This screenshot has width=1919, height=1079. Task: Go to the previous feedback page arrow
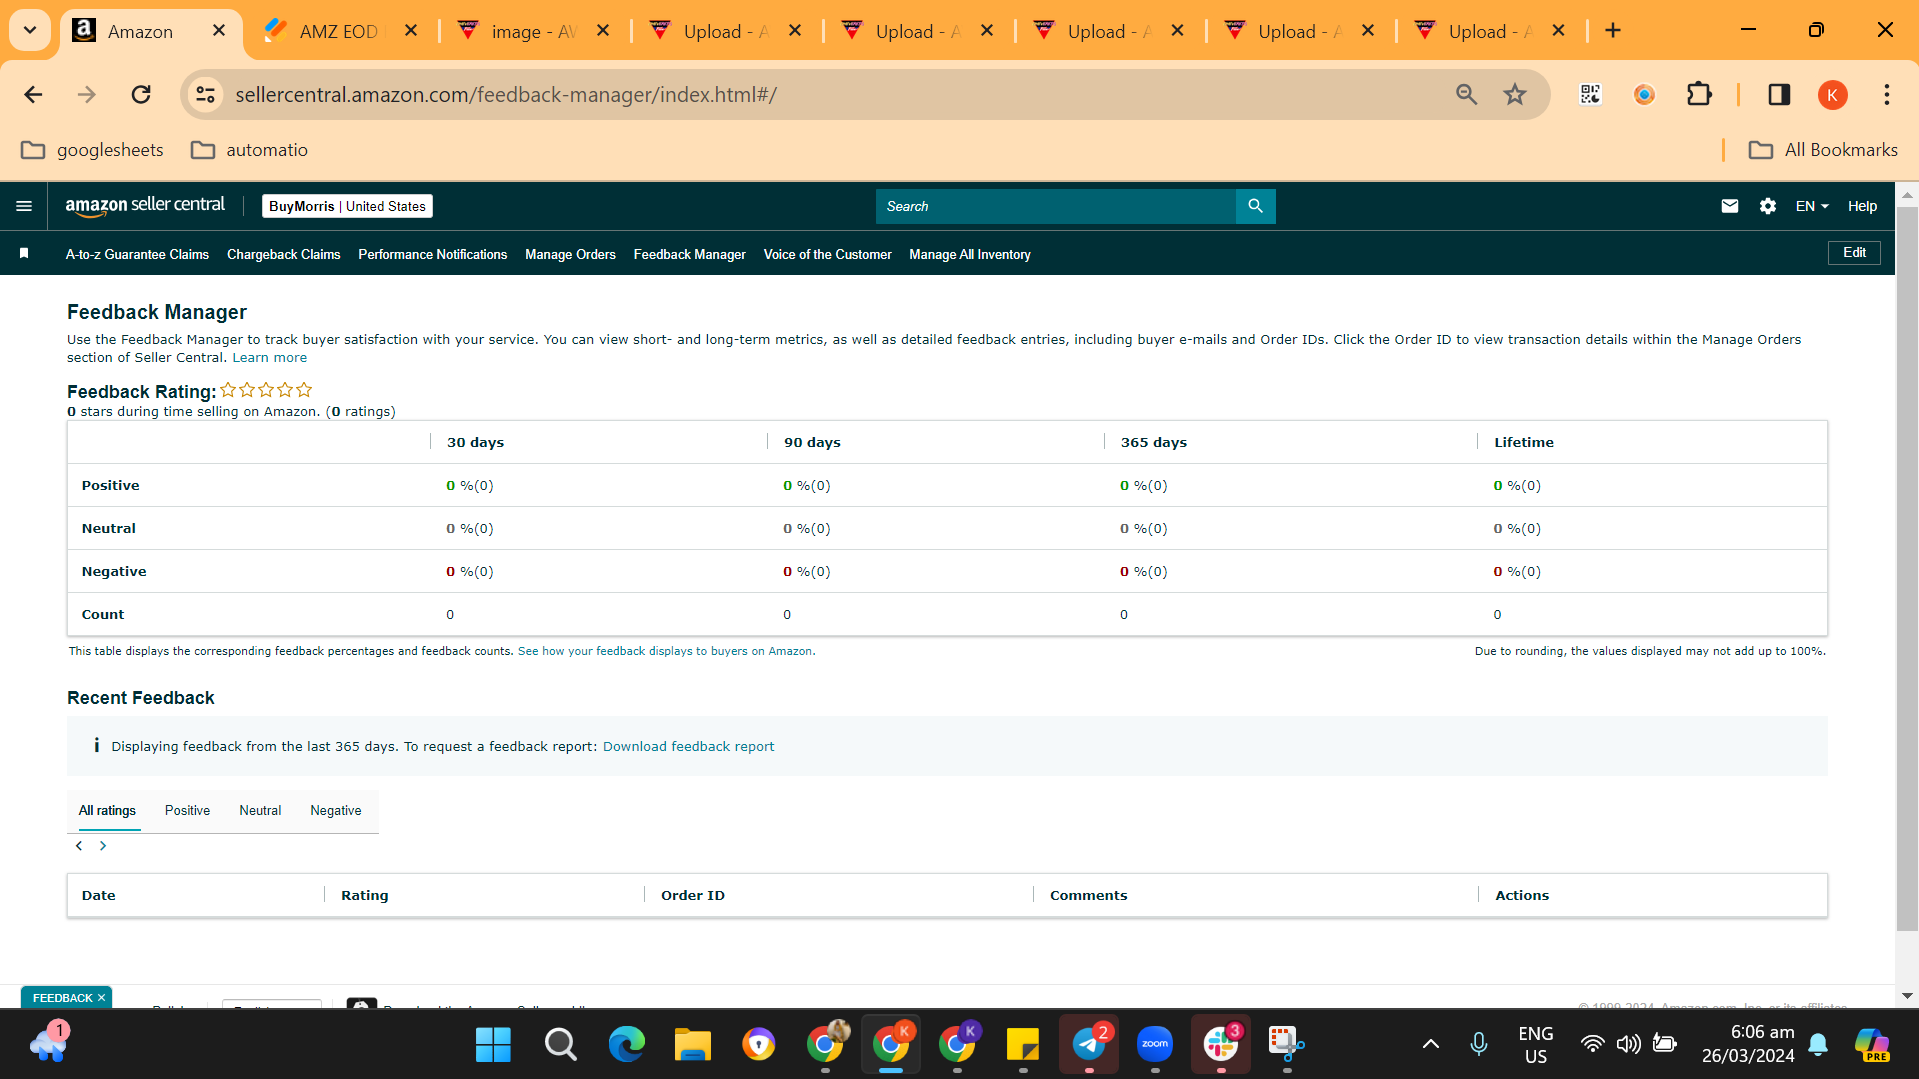pyautogui.click(x=79, y=846)
